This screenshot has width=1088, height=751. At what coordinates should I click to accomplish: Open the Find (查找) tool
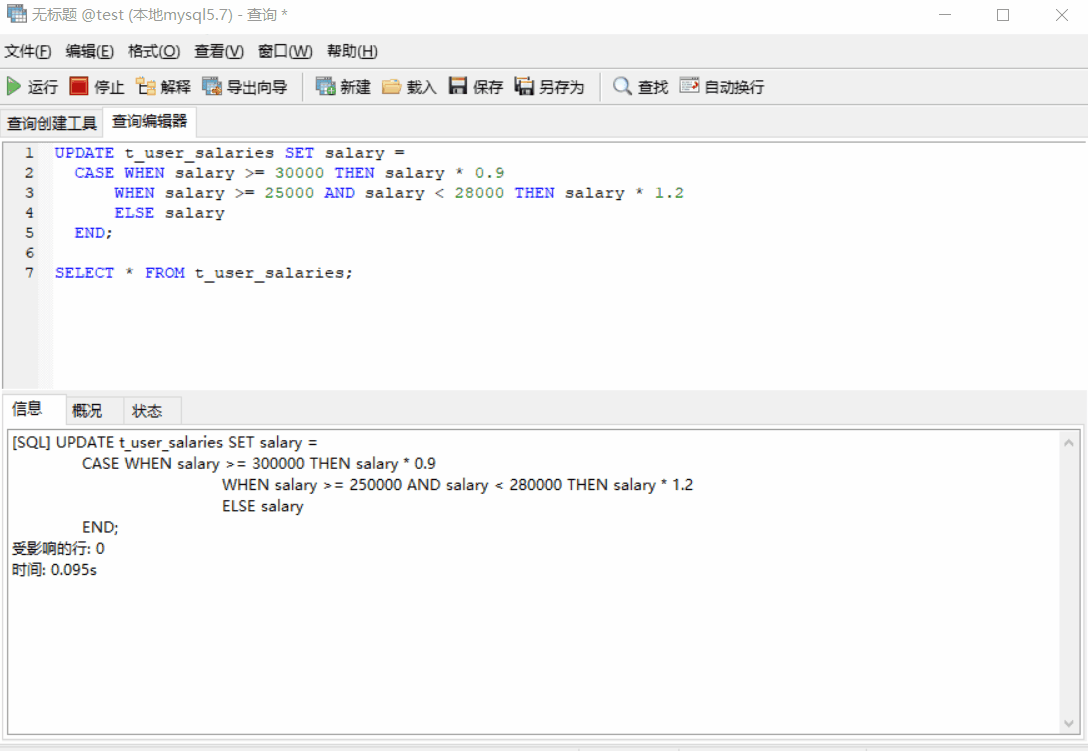(638, 86)
